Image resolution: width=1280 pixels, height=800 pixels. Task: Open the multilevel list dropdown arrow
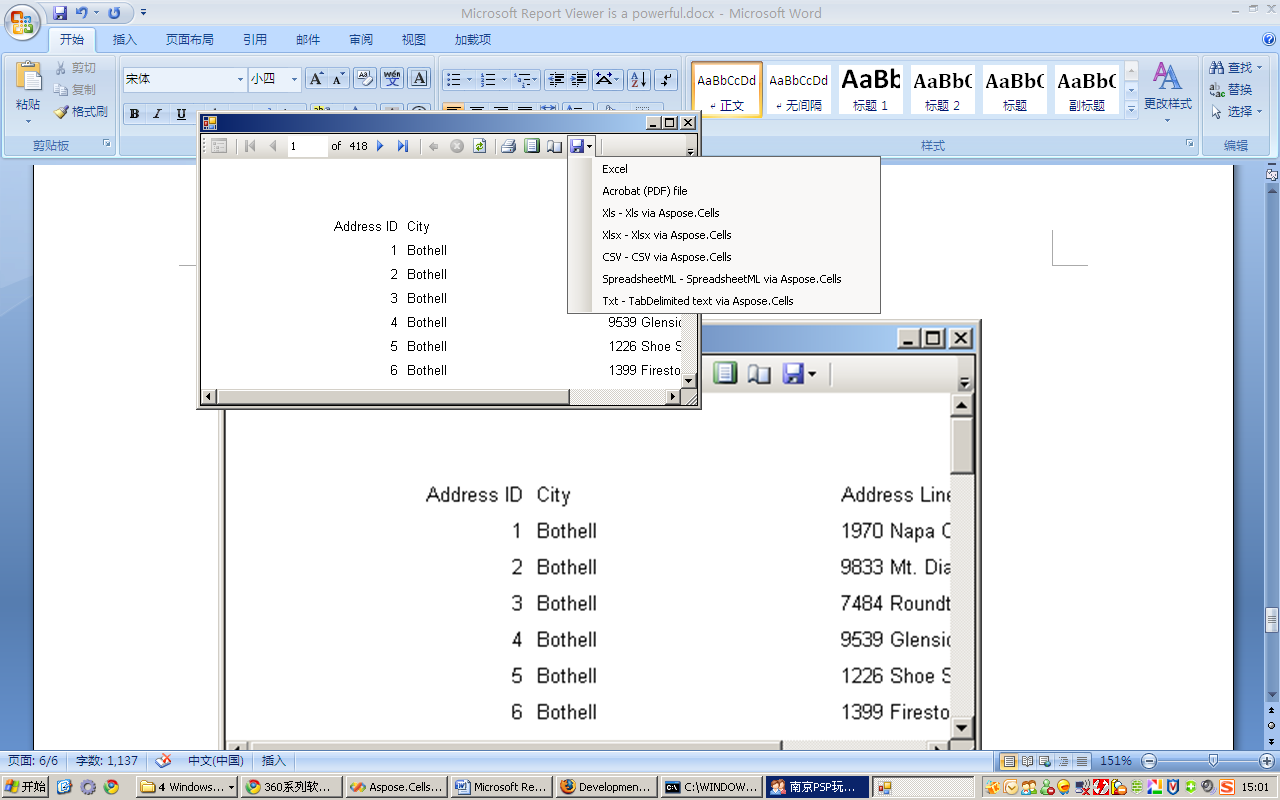(536, 79)
